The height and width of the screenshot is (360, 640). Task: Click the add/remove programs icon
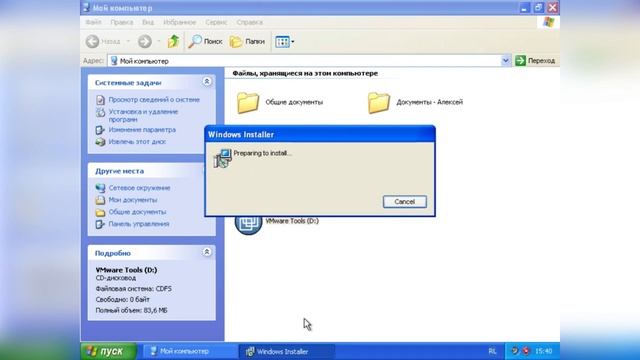pos(100,112)
